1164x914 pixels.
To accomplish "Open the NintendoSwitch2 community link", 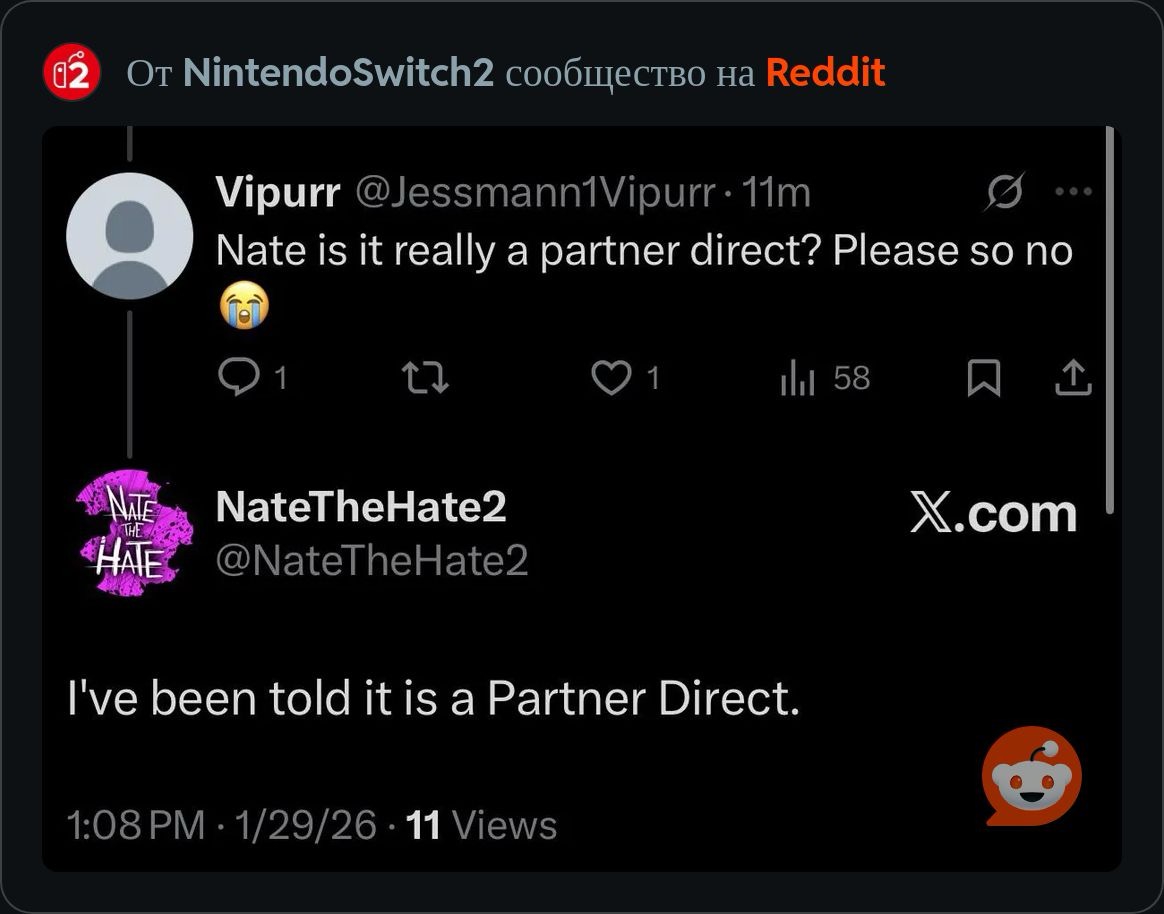I will (338, 73).
